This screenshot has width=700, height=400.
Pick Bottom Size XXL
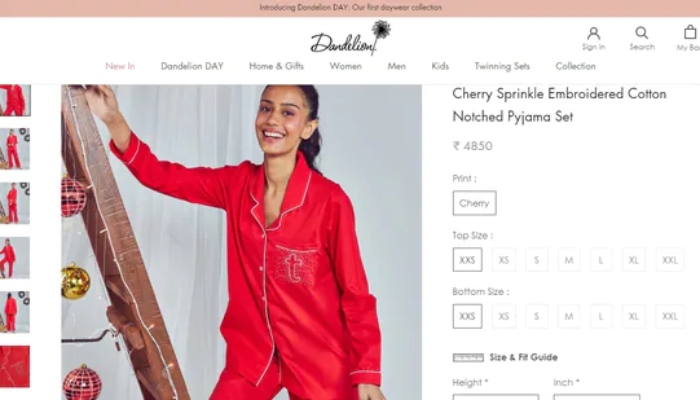click(670, 316)
